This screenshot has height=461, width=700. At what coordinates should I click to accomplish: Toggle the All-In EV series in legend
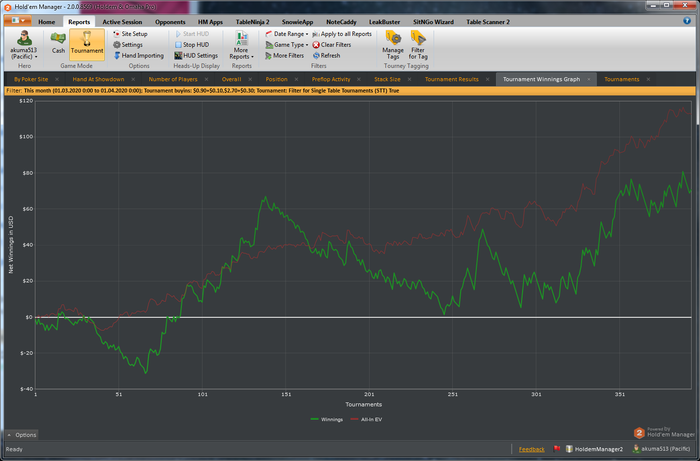coord(366,419)
